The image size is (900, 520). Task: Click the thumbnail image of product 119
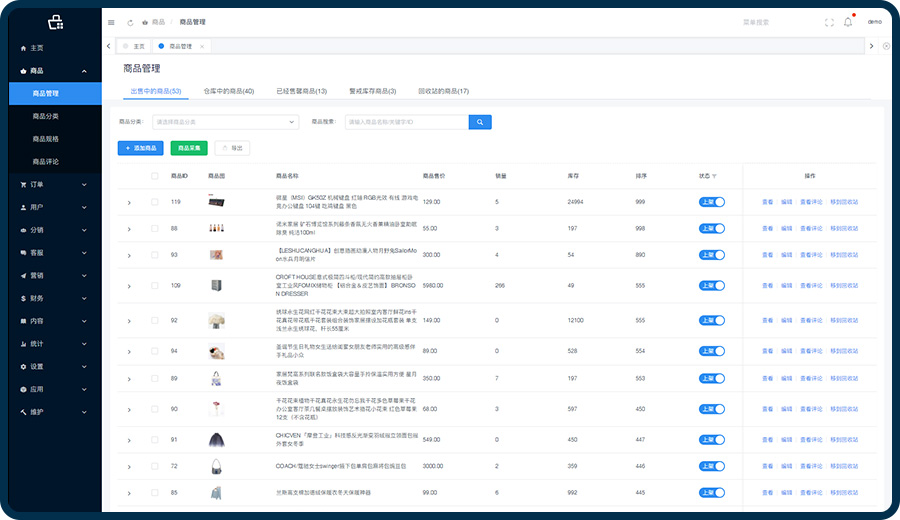tap(215, 202)
